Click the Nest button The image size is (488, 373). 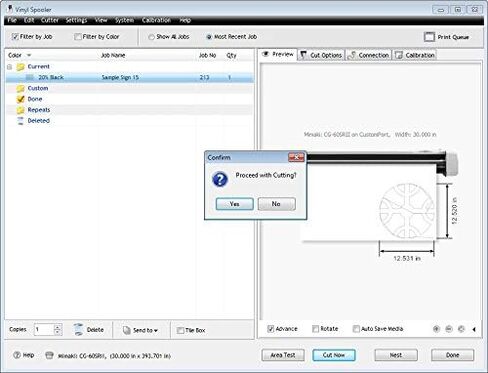[x=396, y=355]
